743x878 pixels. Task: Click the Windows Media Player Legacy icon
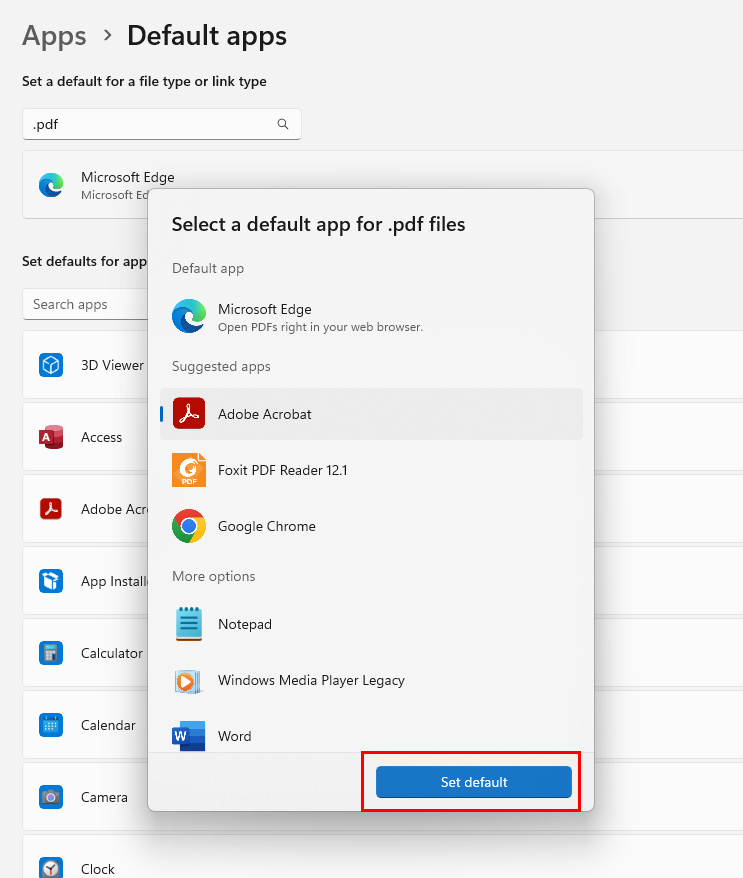click(188, 681)
